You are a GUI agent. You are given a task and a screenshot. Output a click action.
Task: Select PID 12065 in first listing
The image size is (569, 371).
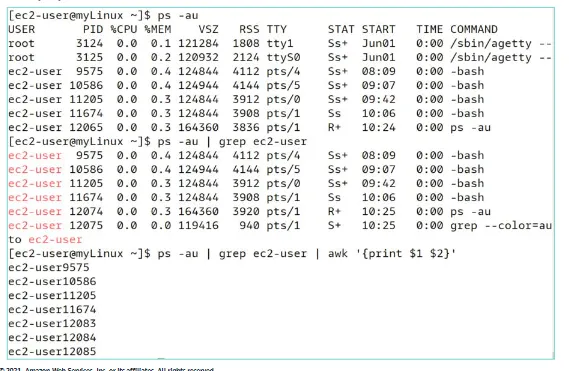(x=86, y=127)
